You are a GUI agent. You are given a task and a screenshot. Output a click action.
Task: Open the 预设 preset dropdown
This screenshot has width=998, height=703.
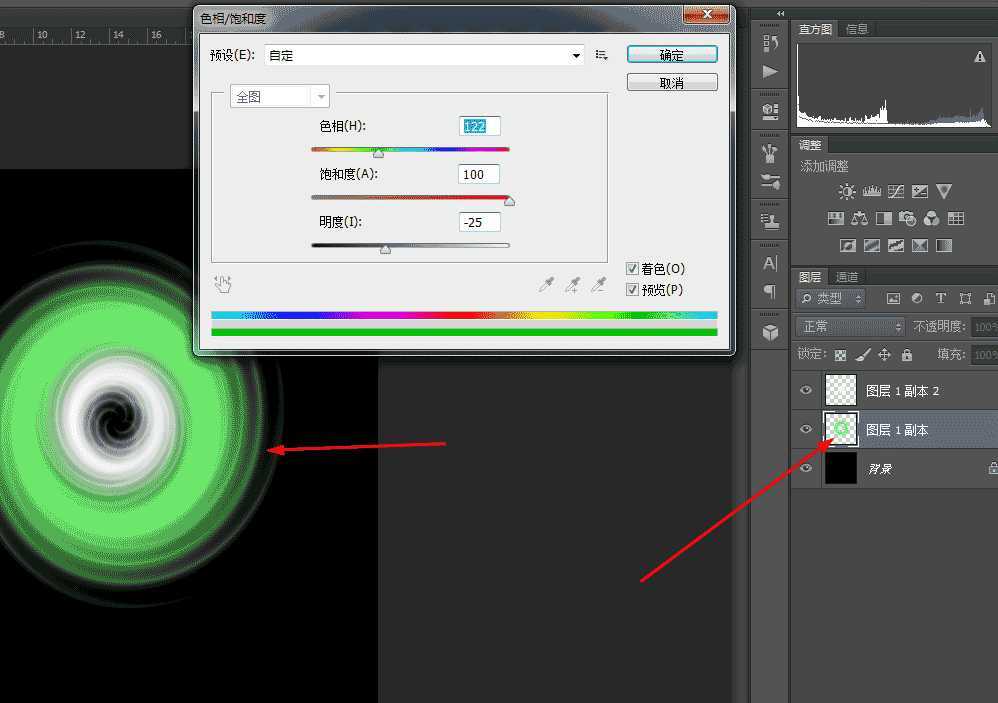click(x=577, y=55)
